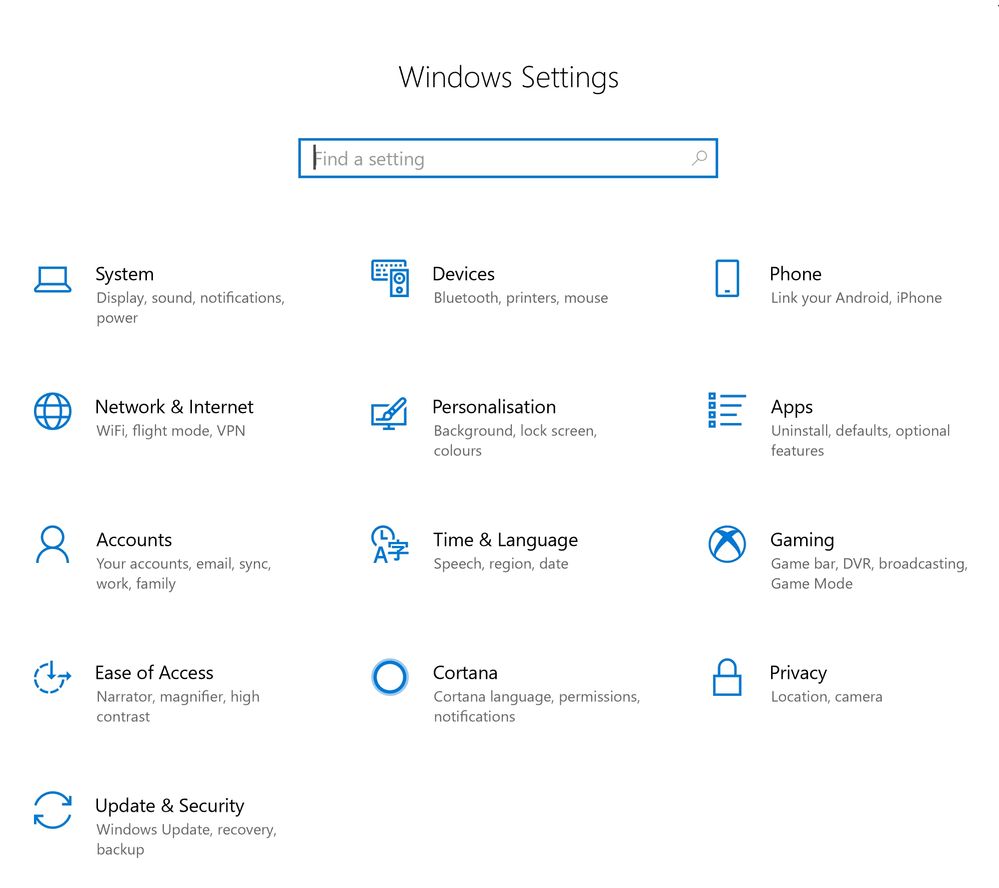Click the 'Personalisation' heading text

(494, 407)
